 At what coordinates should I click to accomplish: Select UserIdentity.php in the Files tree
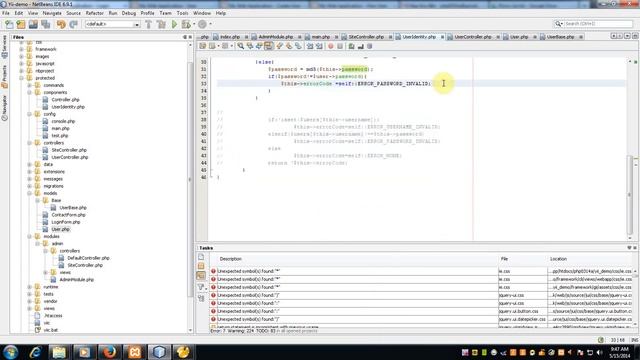coord(68,107)
